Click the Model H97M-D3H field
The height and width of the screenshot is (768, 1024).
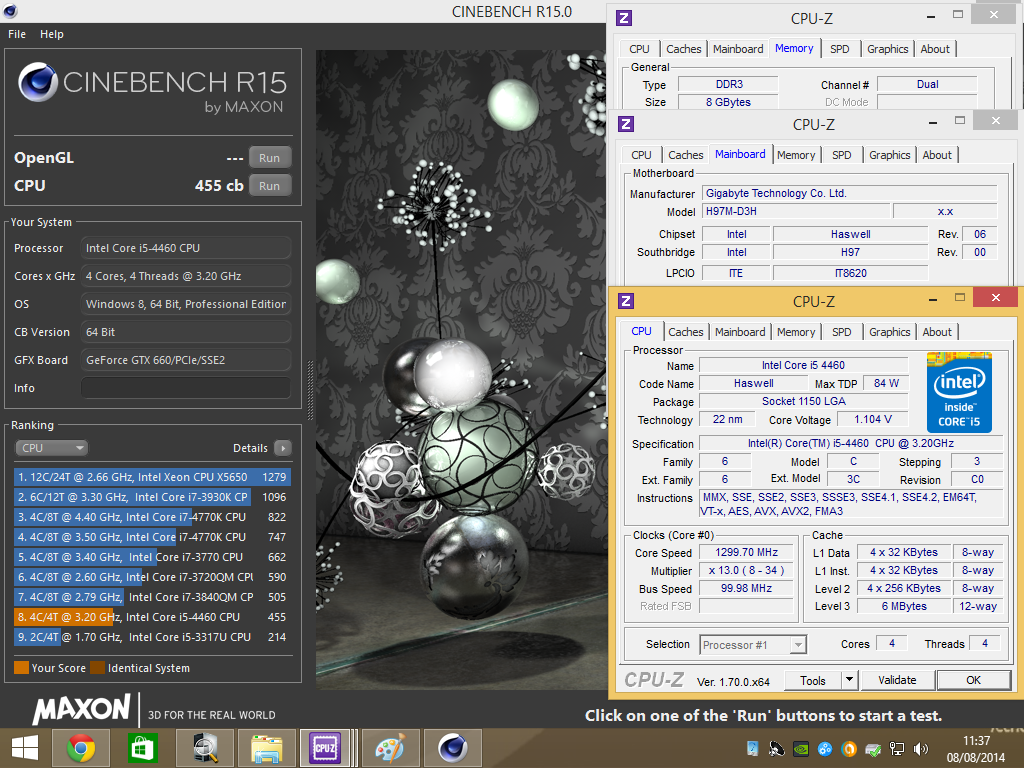click(796, 211)
